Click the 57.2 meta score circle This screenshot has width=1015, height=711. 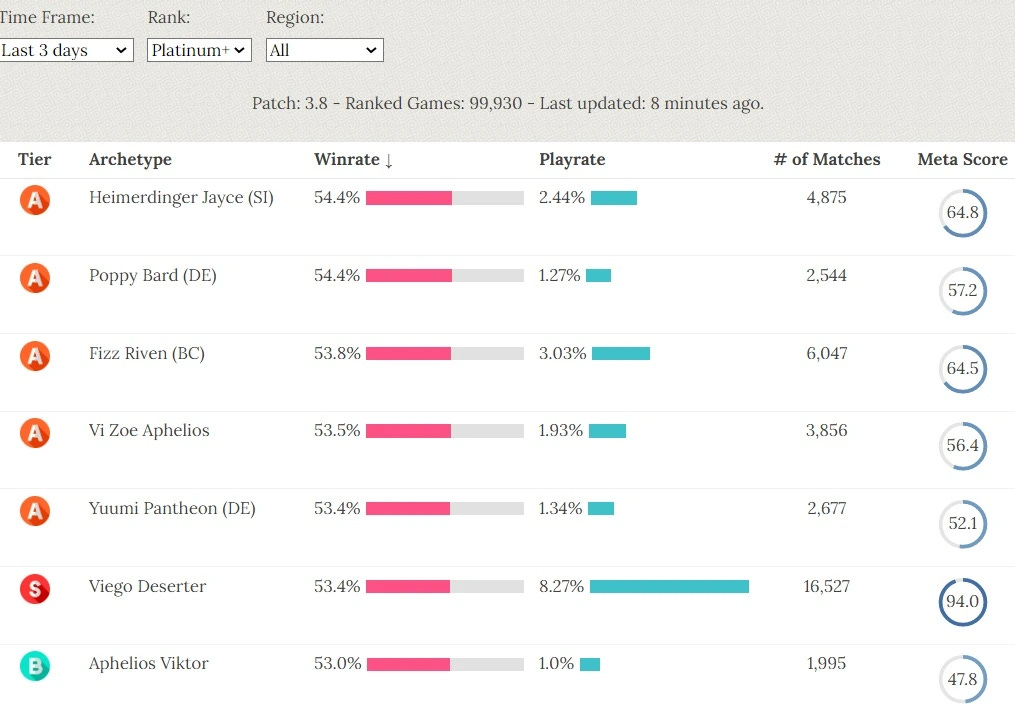point(963,290)
